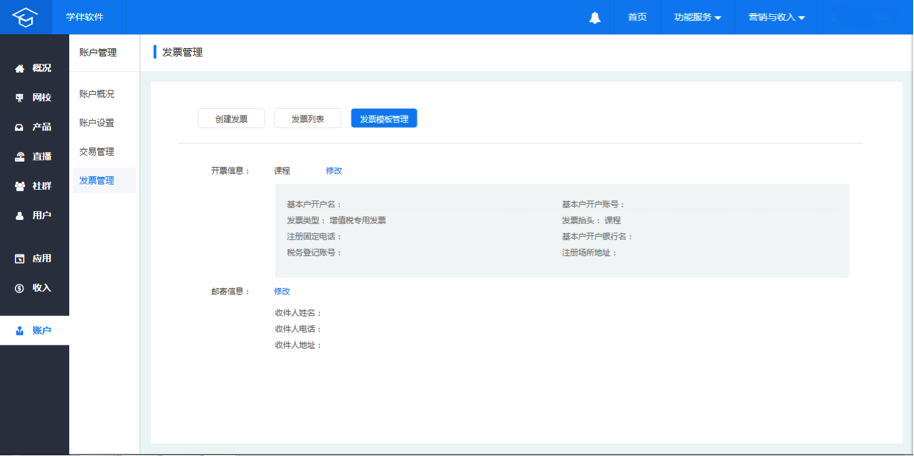This screenshot has width=914, height=456.
Task: Select the 网校 icon in sidebar
Action: pos(19,98)
